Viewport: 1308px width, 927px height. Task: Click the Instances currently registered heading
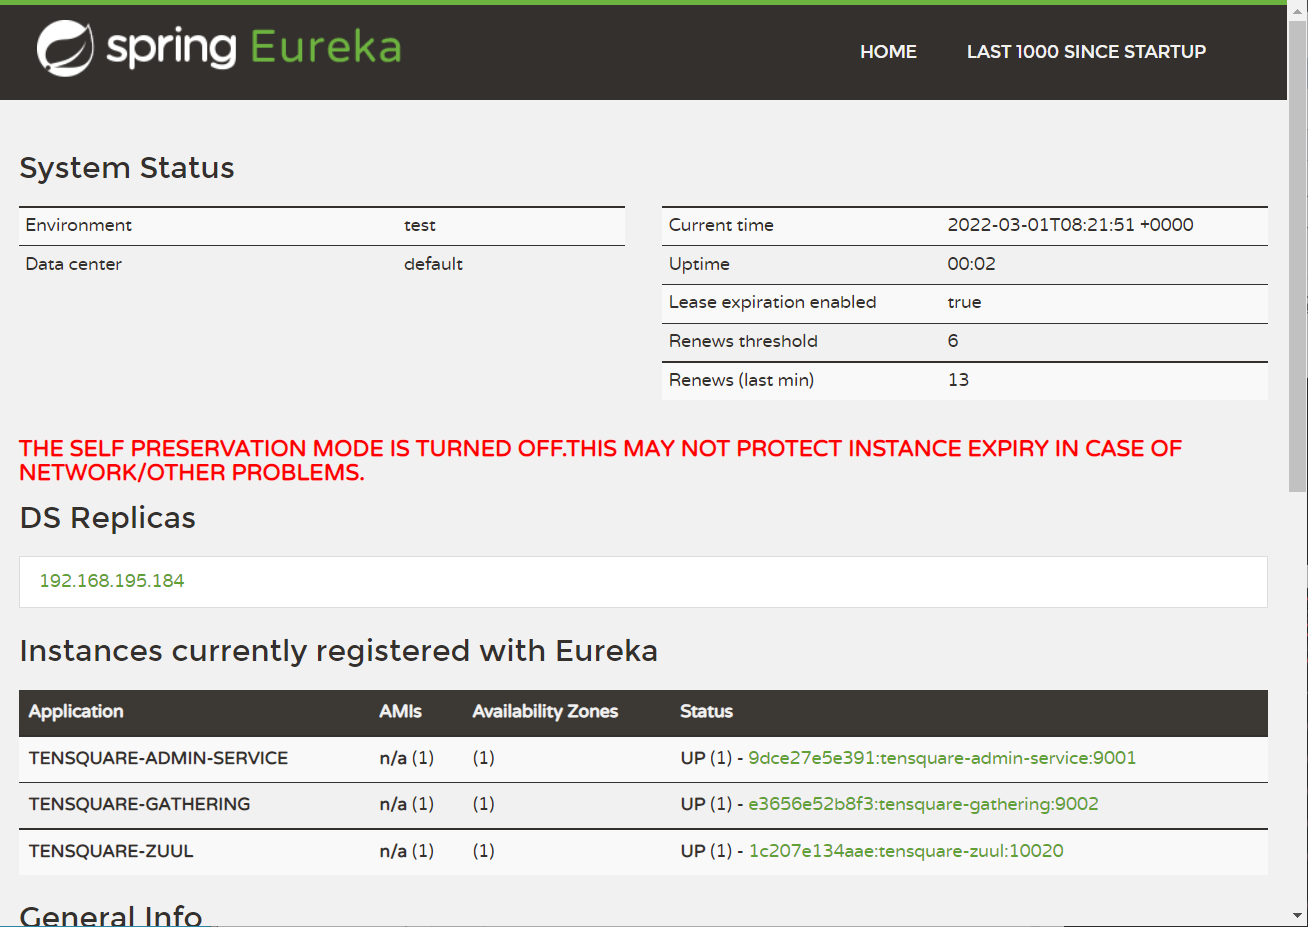[339, 651]
